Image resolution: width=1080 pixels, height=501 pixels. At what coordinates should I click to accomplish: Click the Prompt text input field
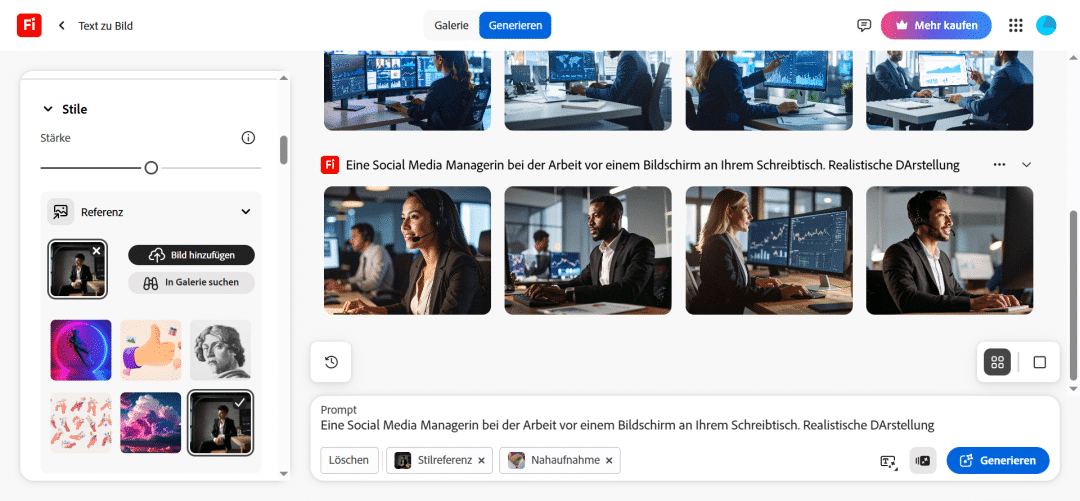(x=627, y=425)
